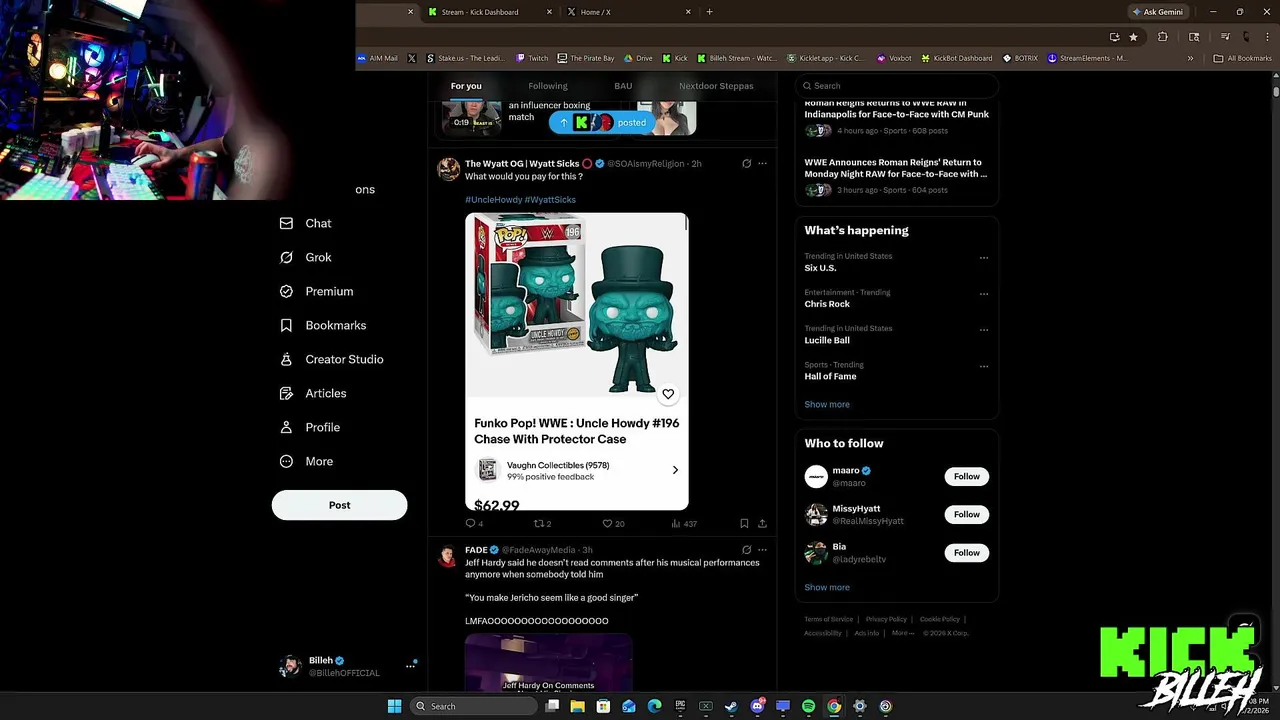Open Chrome extensions puzzle icon

coord(1162,37)
